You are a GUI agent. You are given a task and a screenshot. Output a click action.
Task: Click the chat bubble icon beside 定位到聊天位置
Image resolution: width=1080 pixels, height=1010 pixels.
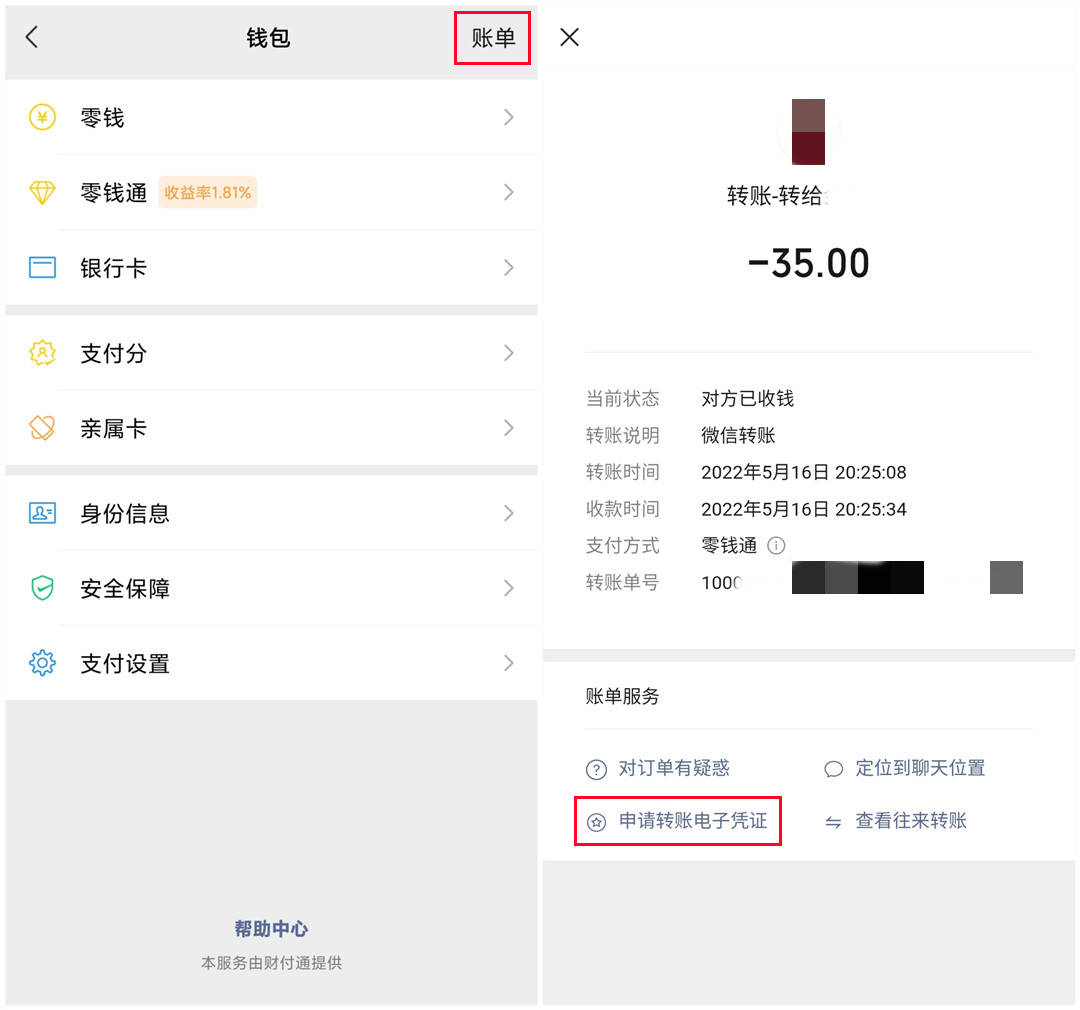[x=833, y=768]
